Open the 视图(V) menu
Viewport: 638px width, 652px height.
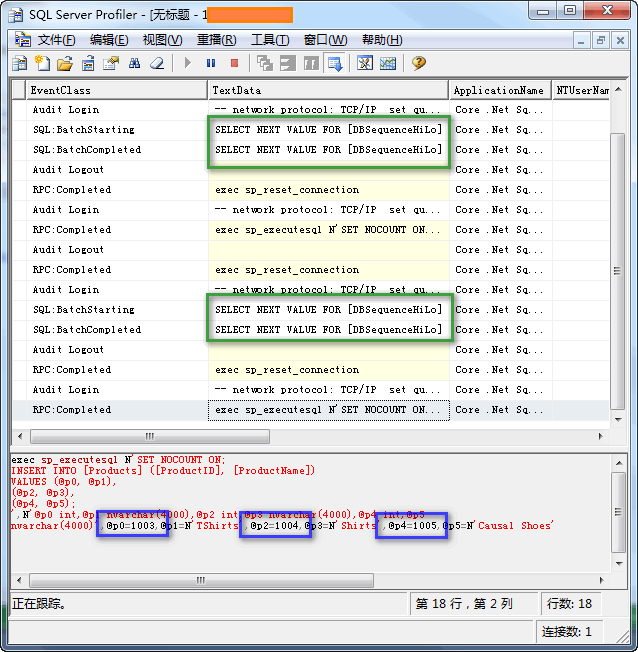(163, 40)
